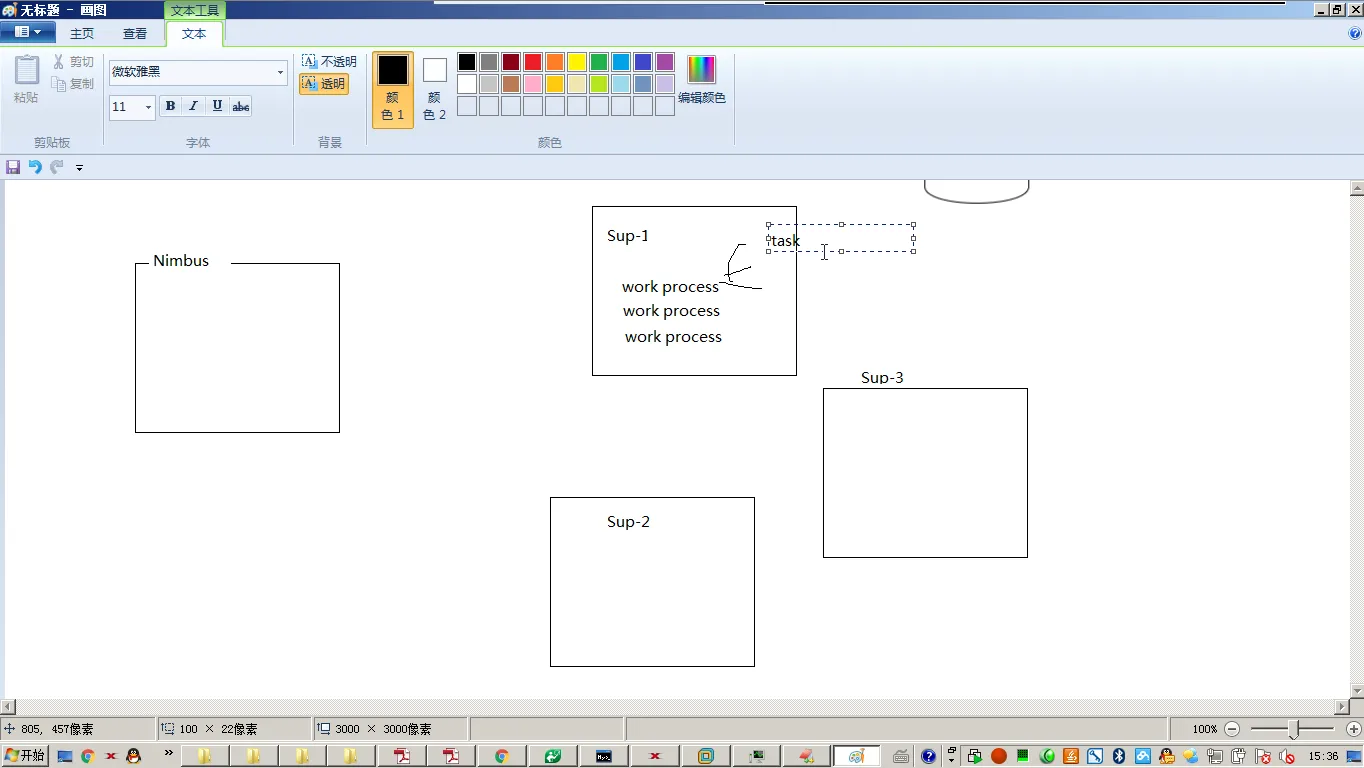Click the blue help tray icon
1364x768 pixels.
click(x=928, y=756)
